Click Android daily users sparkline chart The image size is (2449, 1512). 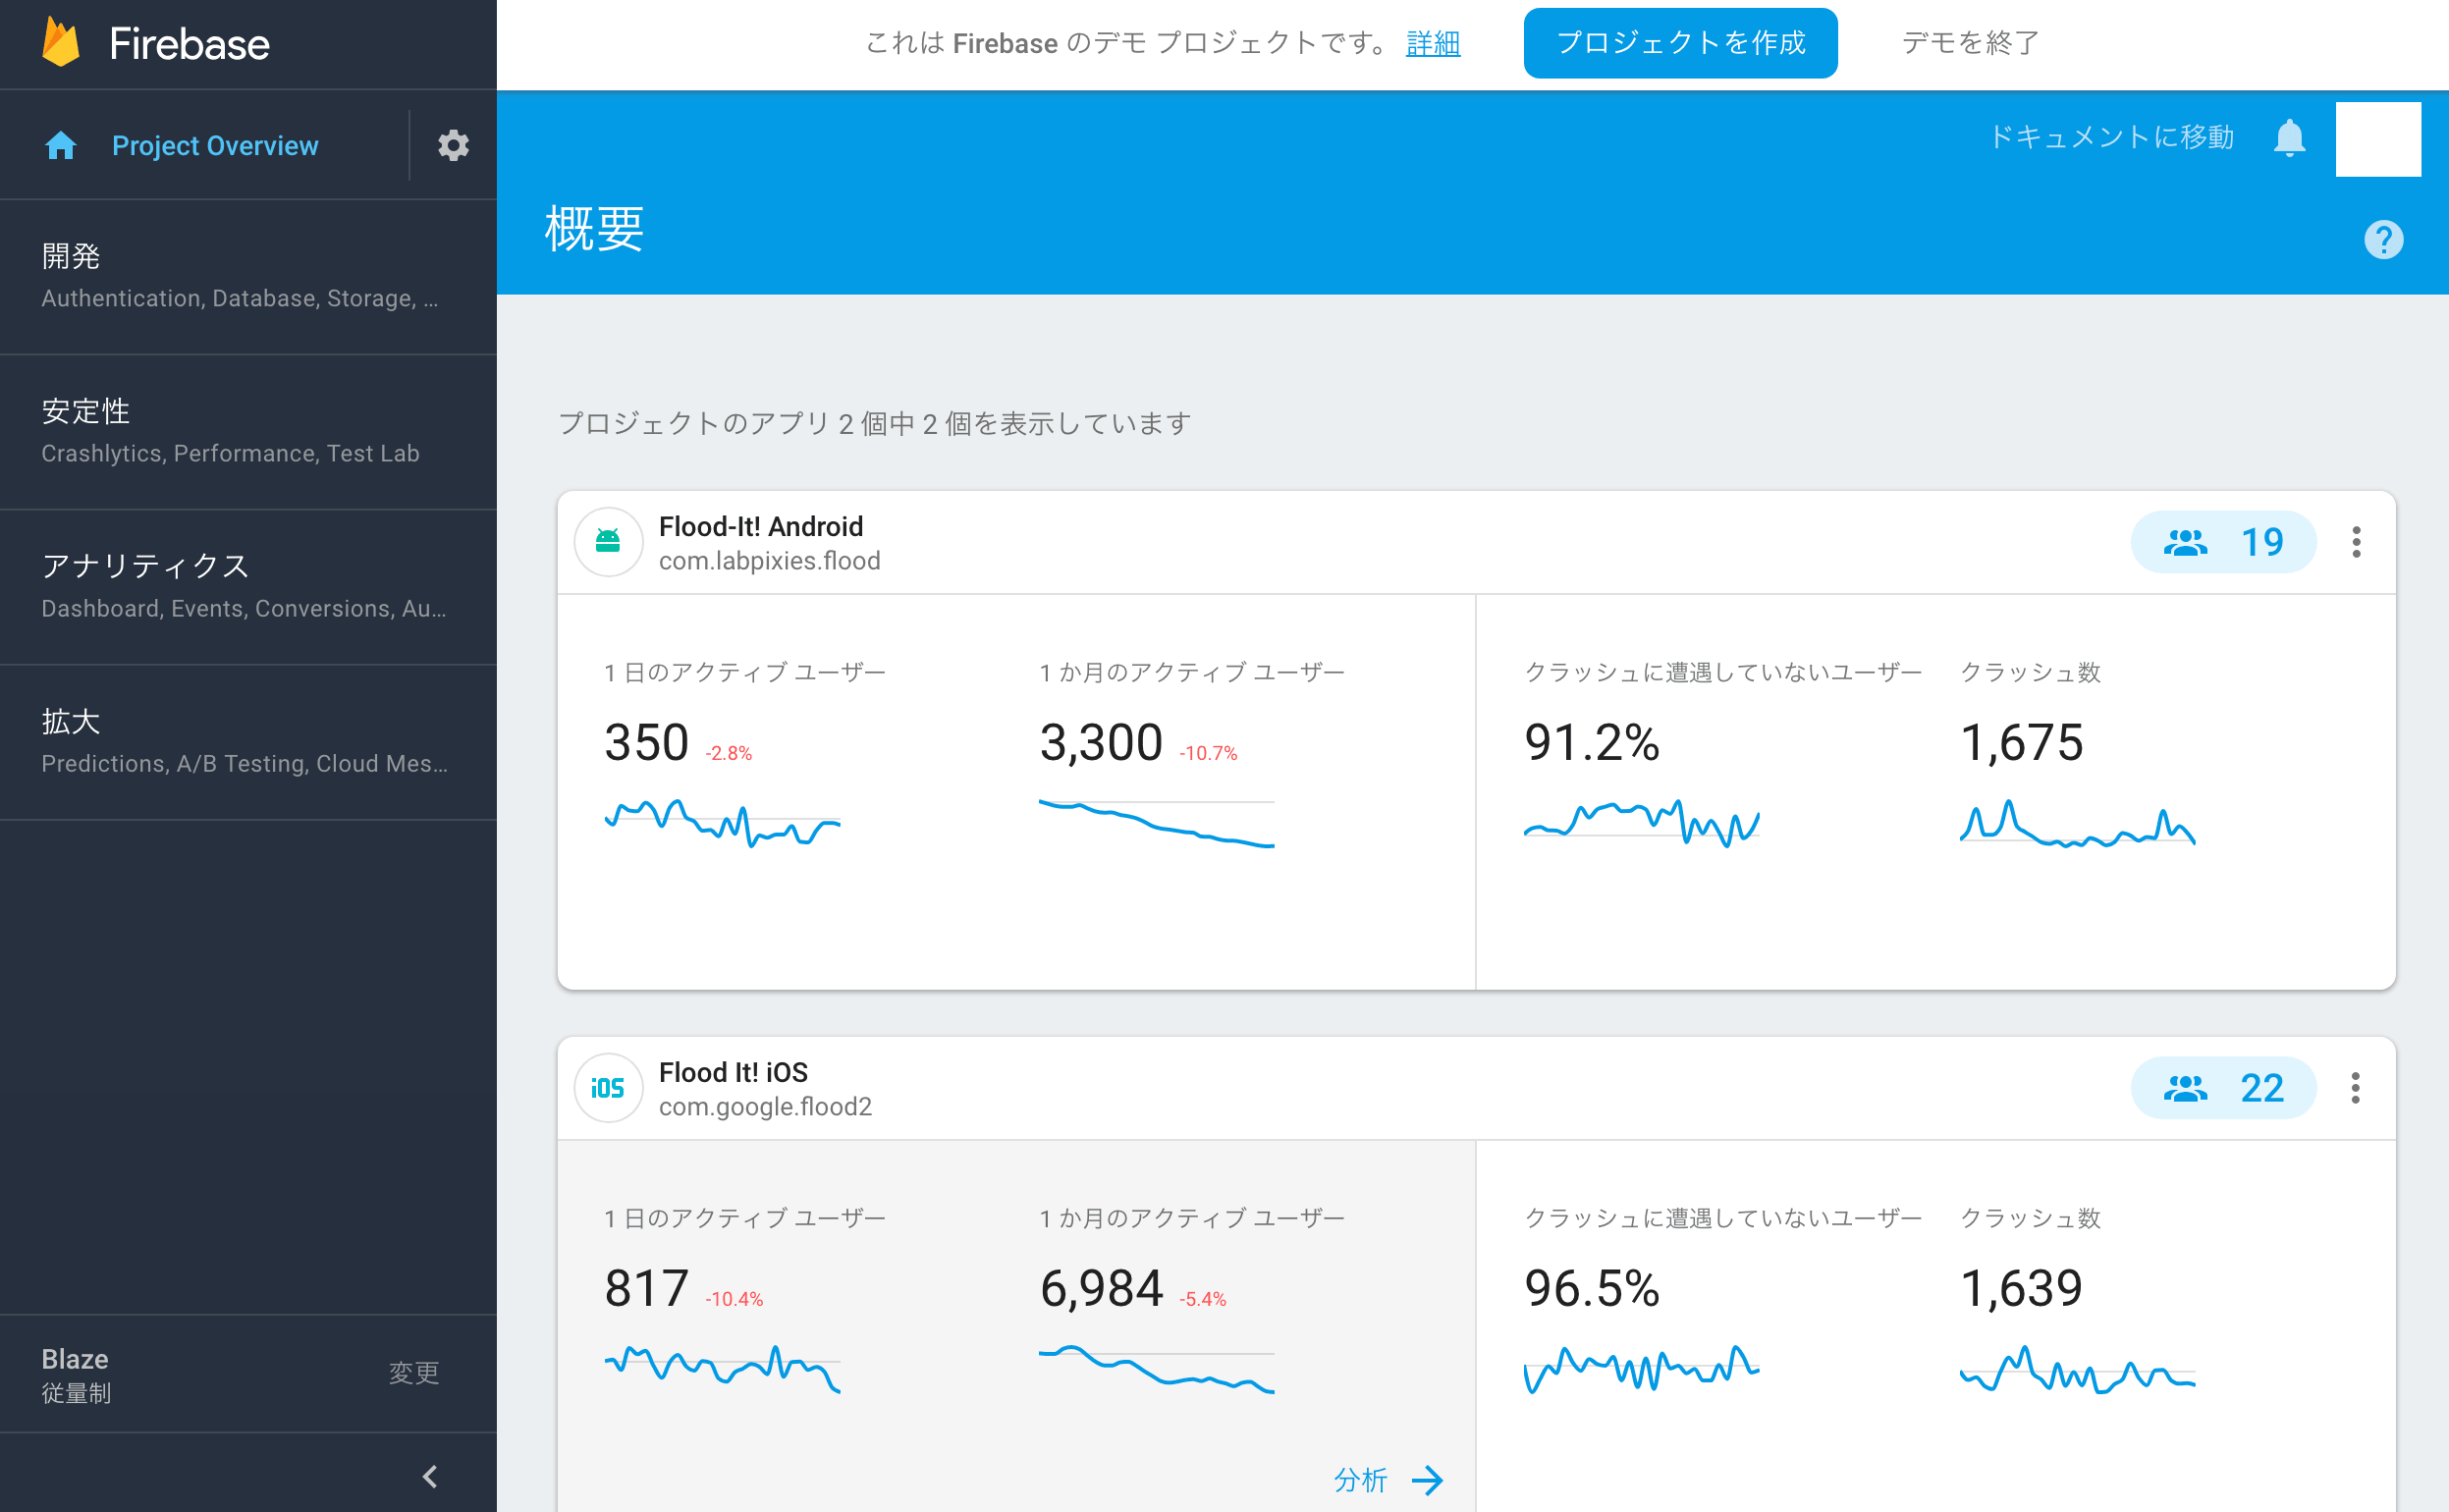722,823
